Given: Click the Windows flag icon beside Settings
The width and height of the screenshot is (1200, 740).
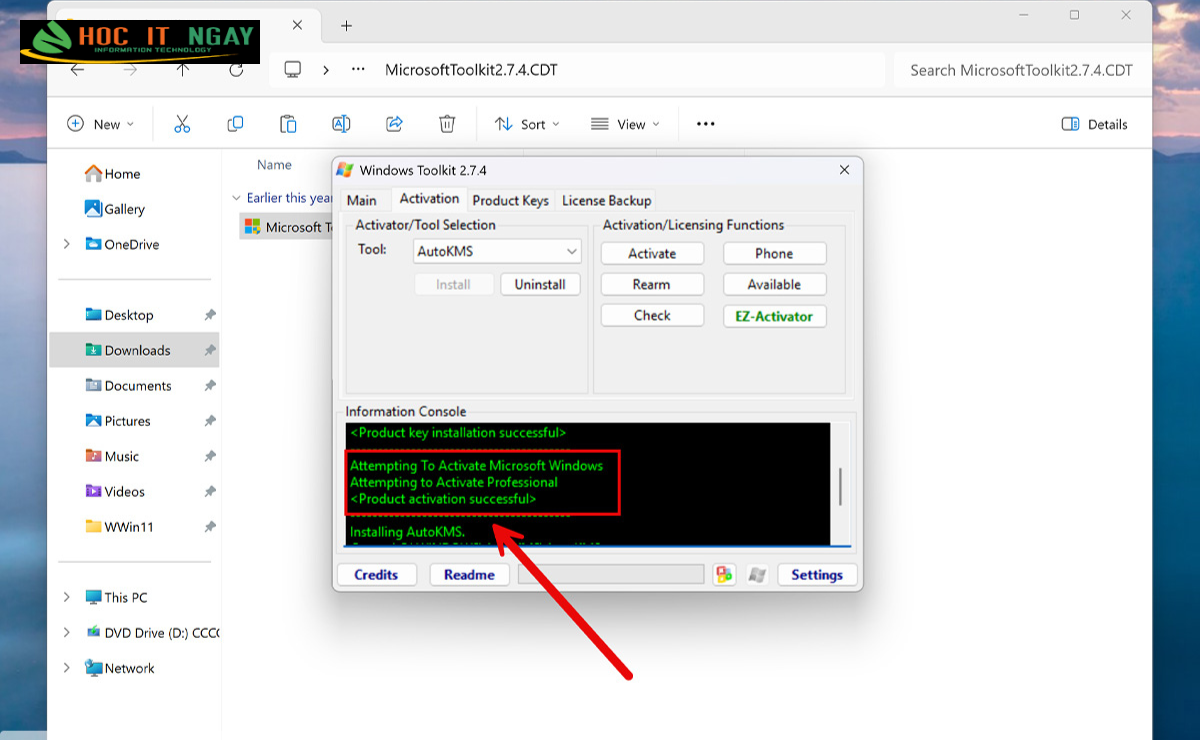Looking at the screenshot, I should click(757, 575).
